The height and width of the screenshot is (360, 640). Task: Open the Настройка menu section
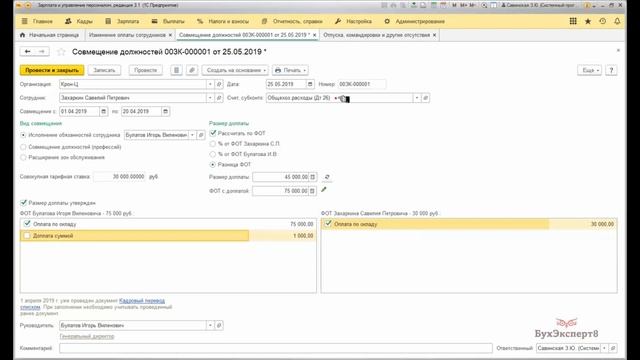353,21
